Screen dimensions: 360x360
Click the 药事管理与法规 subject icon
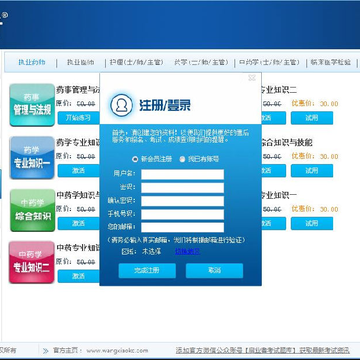[32, 105]
